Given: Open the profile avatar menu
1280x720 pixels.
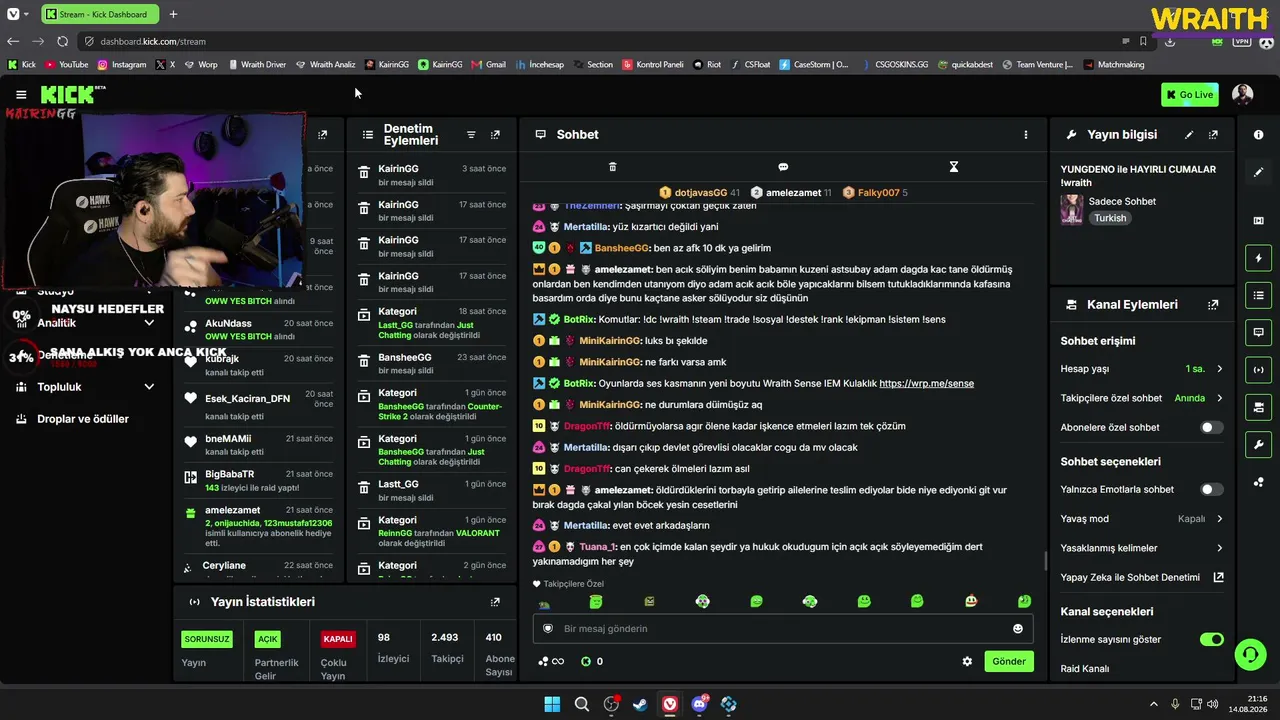Looking at the screenshot, I should [1243, 94].
